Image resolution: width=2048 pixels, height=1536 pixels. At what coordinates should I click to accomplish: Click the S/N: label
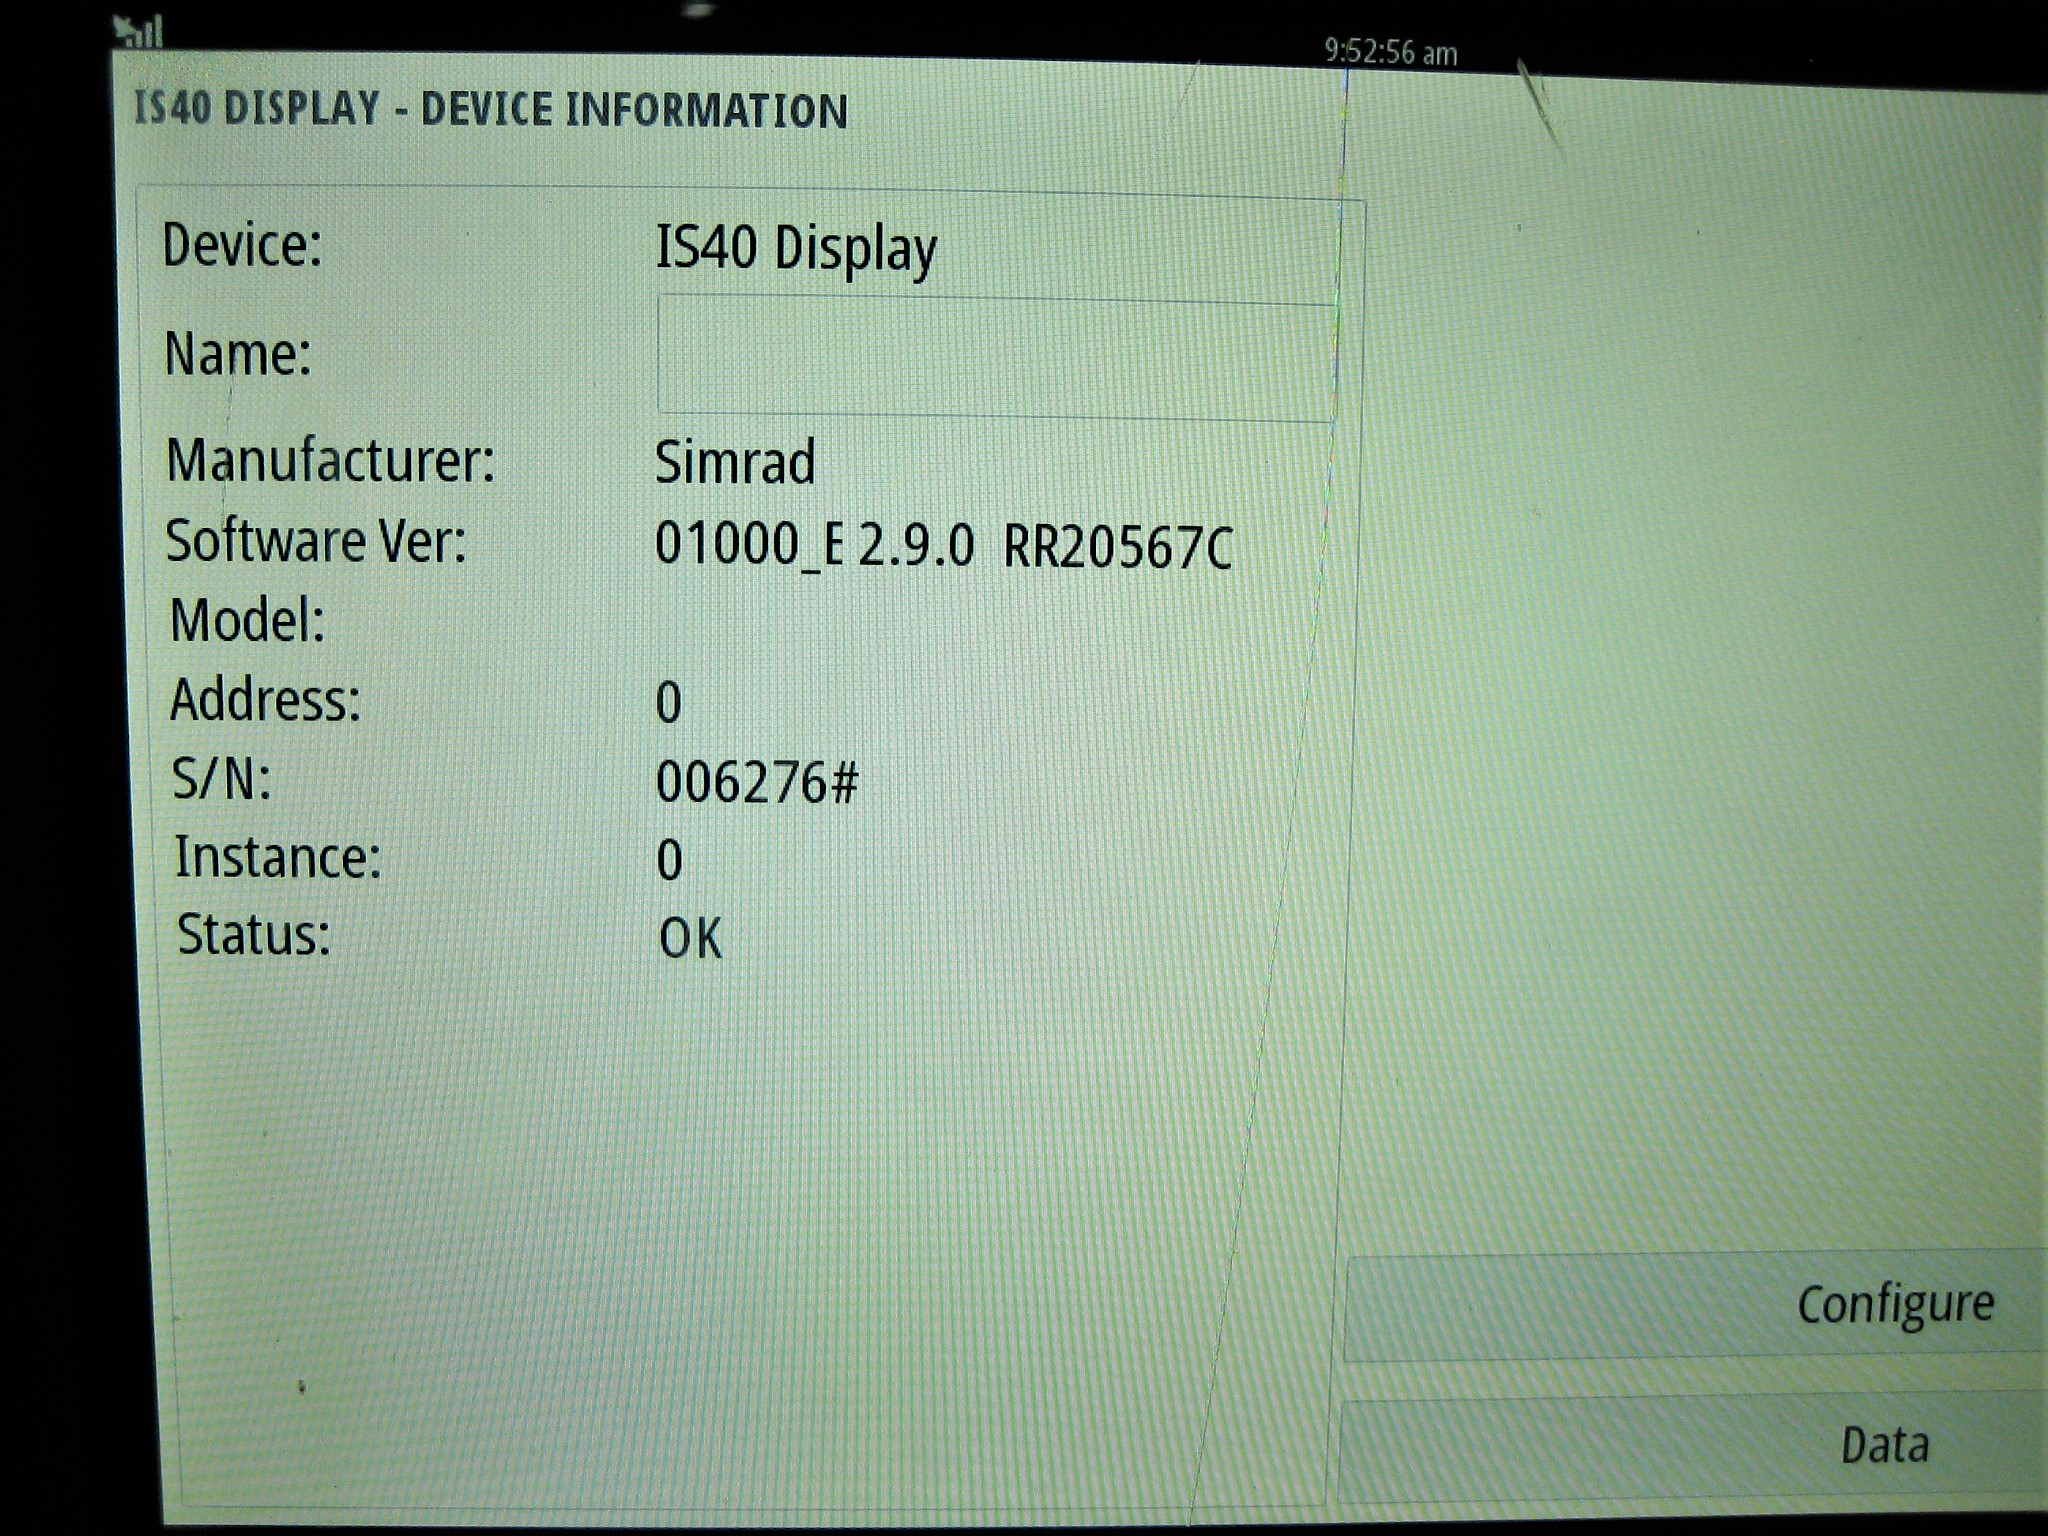(221, 779)
